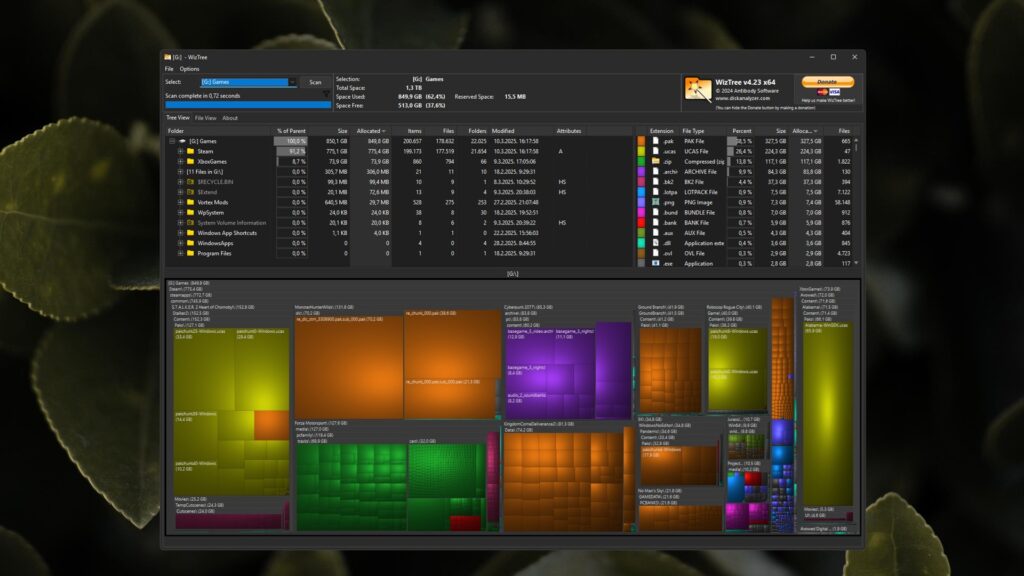Viewport: 1024px width, 576px height.
Task: Open the File menu
Action: (169, 69)
